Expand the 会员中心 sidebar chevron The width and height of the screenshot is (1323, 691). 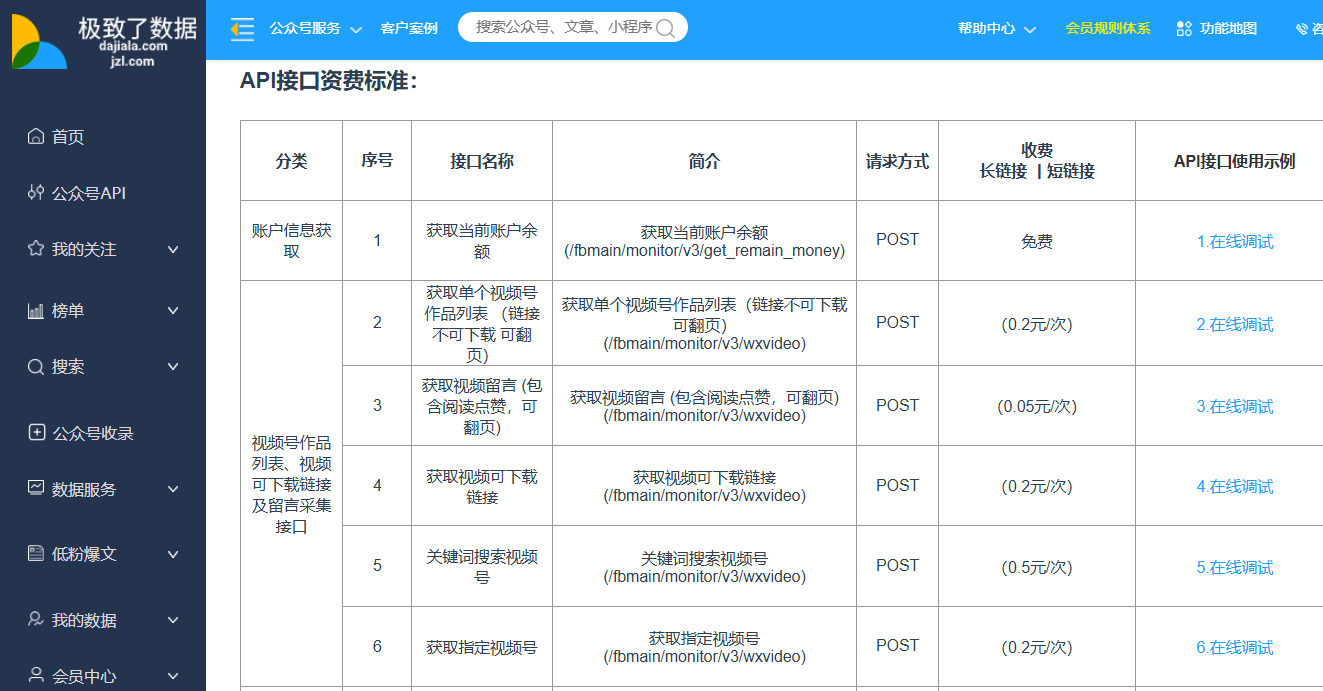coord(173,677)
